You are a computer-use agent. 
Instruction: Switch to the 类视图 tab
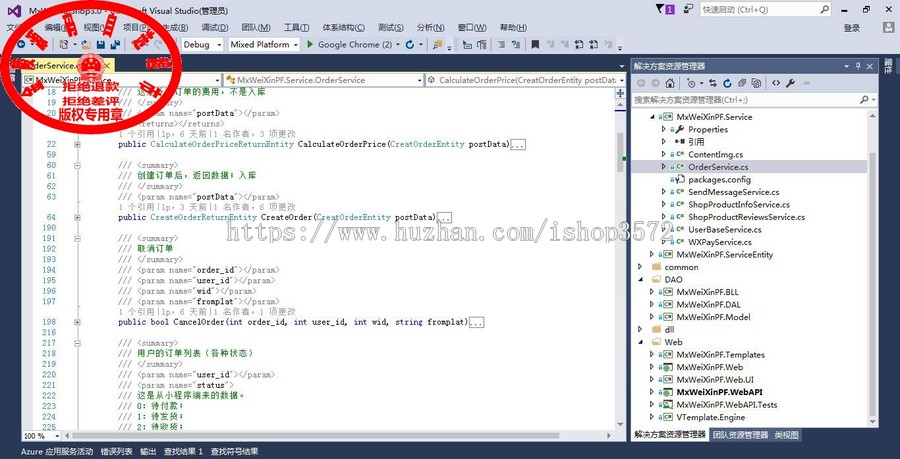(x=786, y=435)
